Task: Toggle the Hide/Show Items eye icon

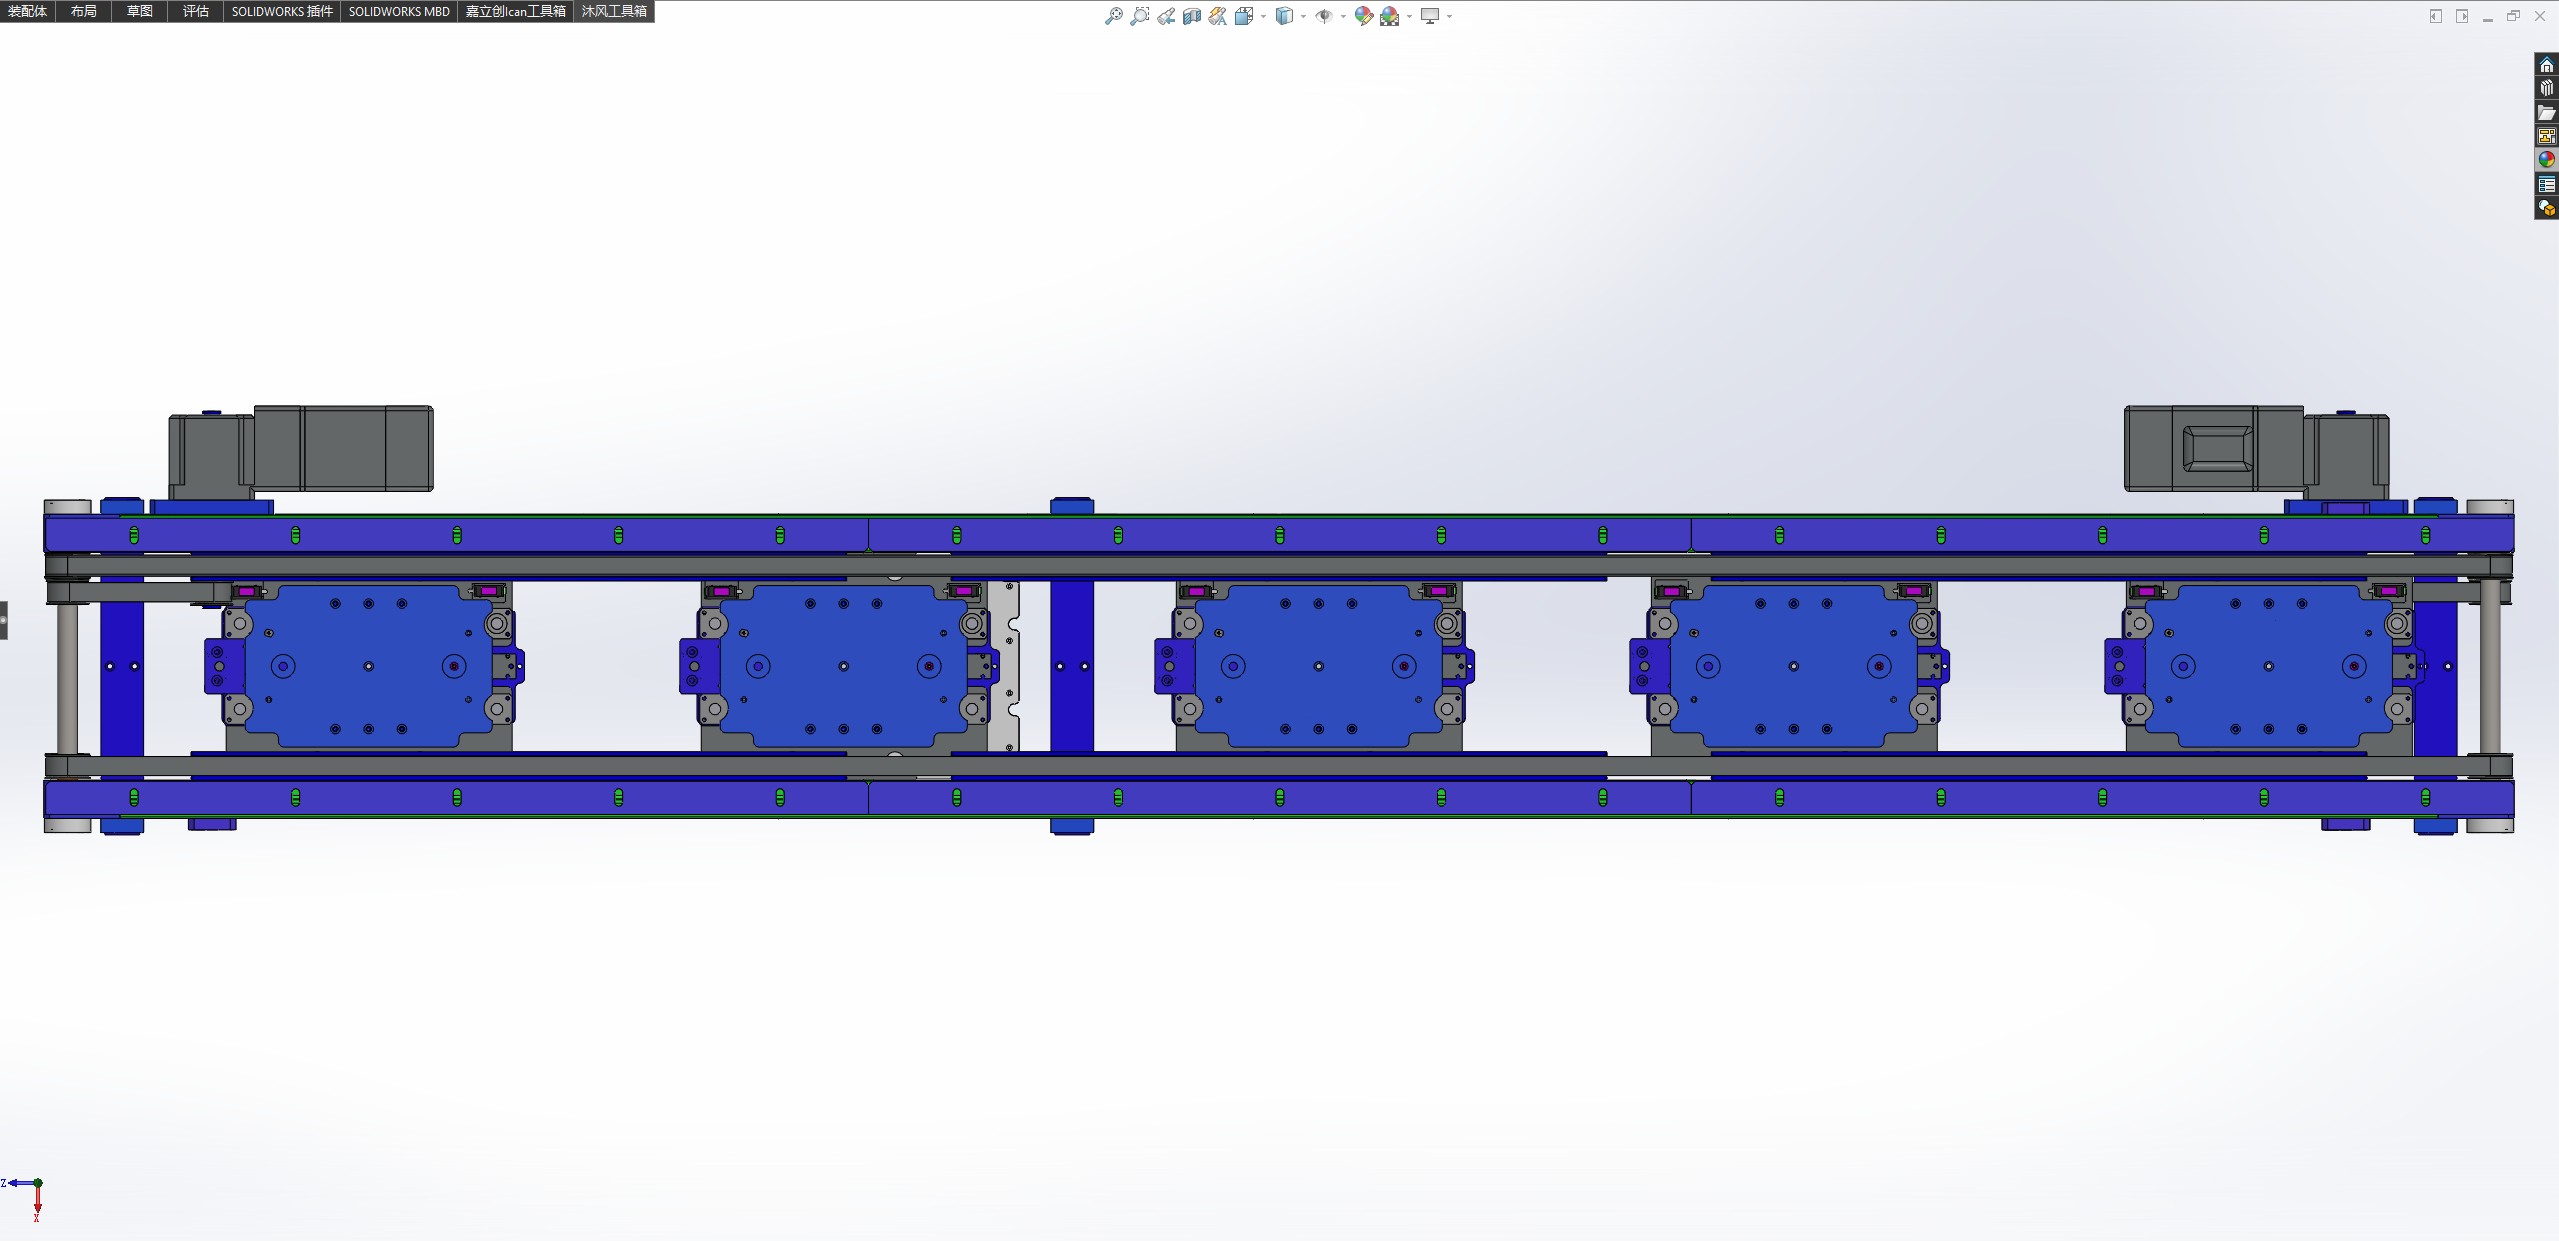Action: pos(1323,16)
